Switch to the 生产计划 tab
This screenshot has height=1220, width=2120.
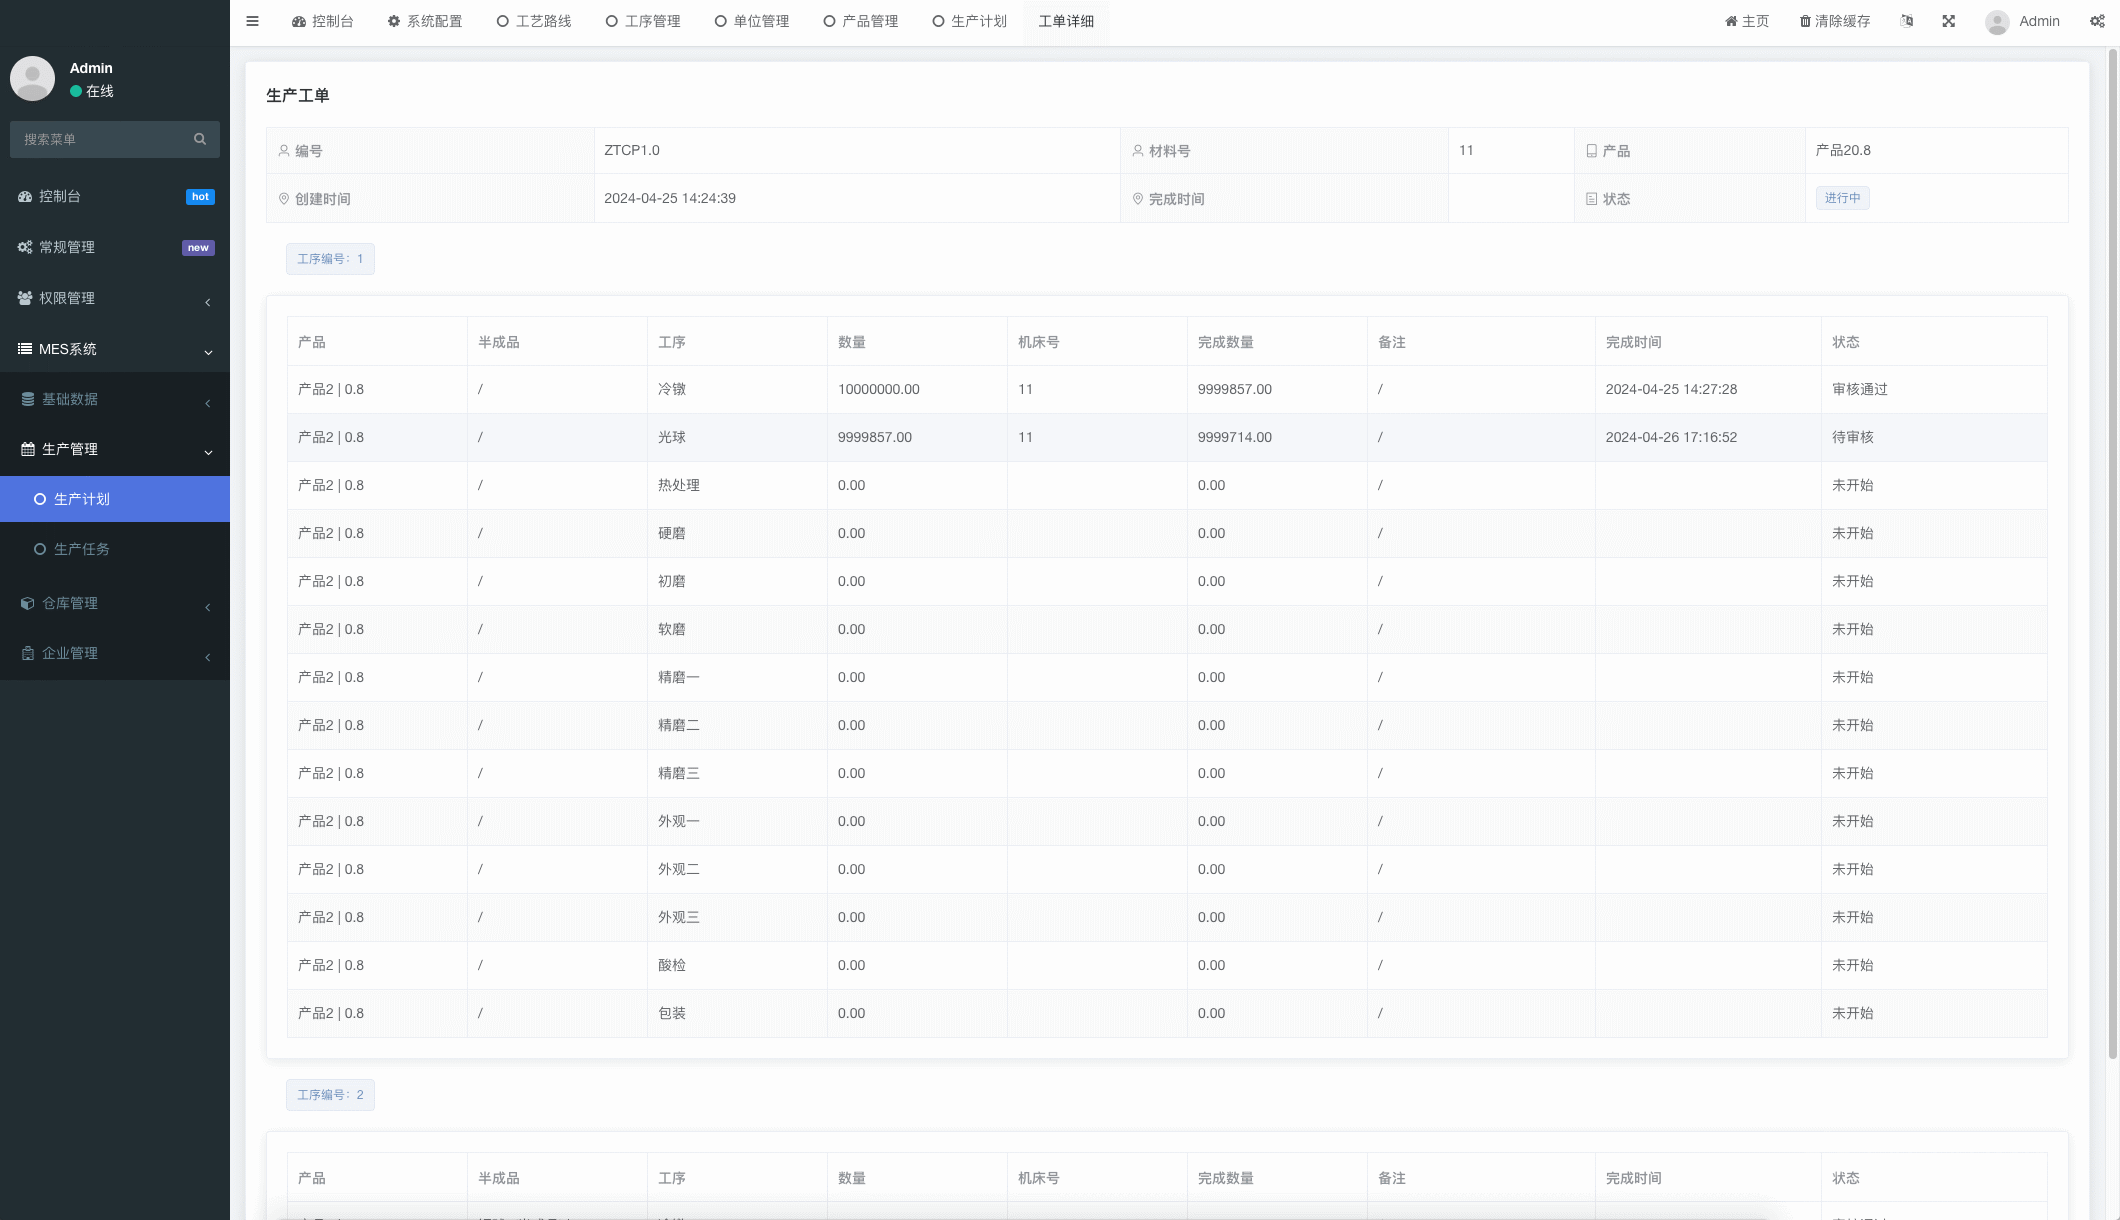coord(970,21)
